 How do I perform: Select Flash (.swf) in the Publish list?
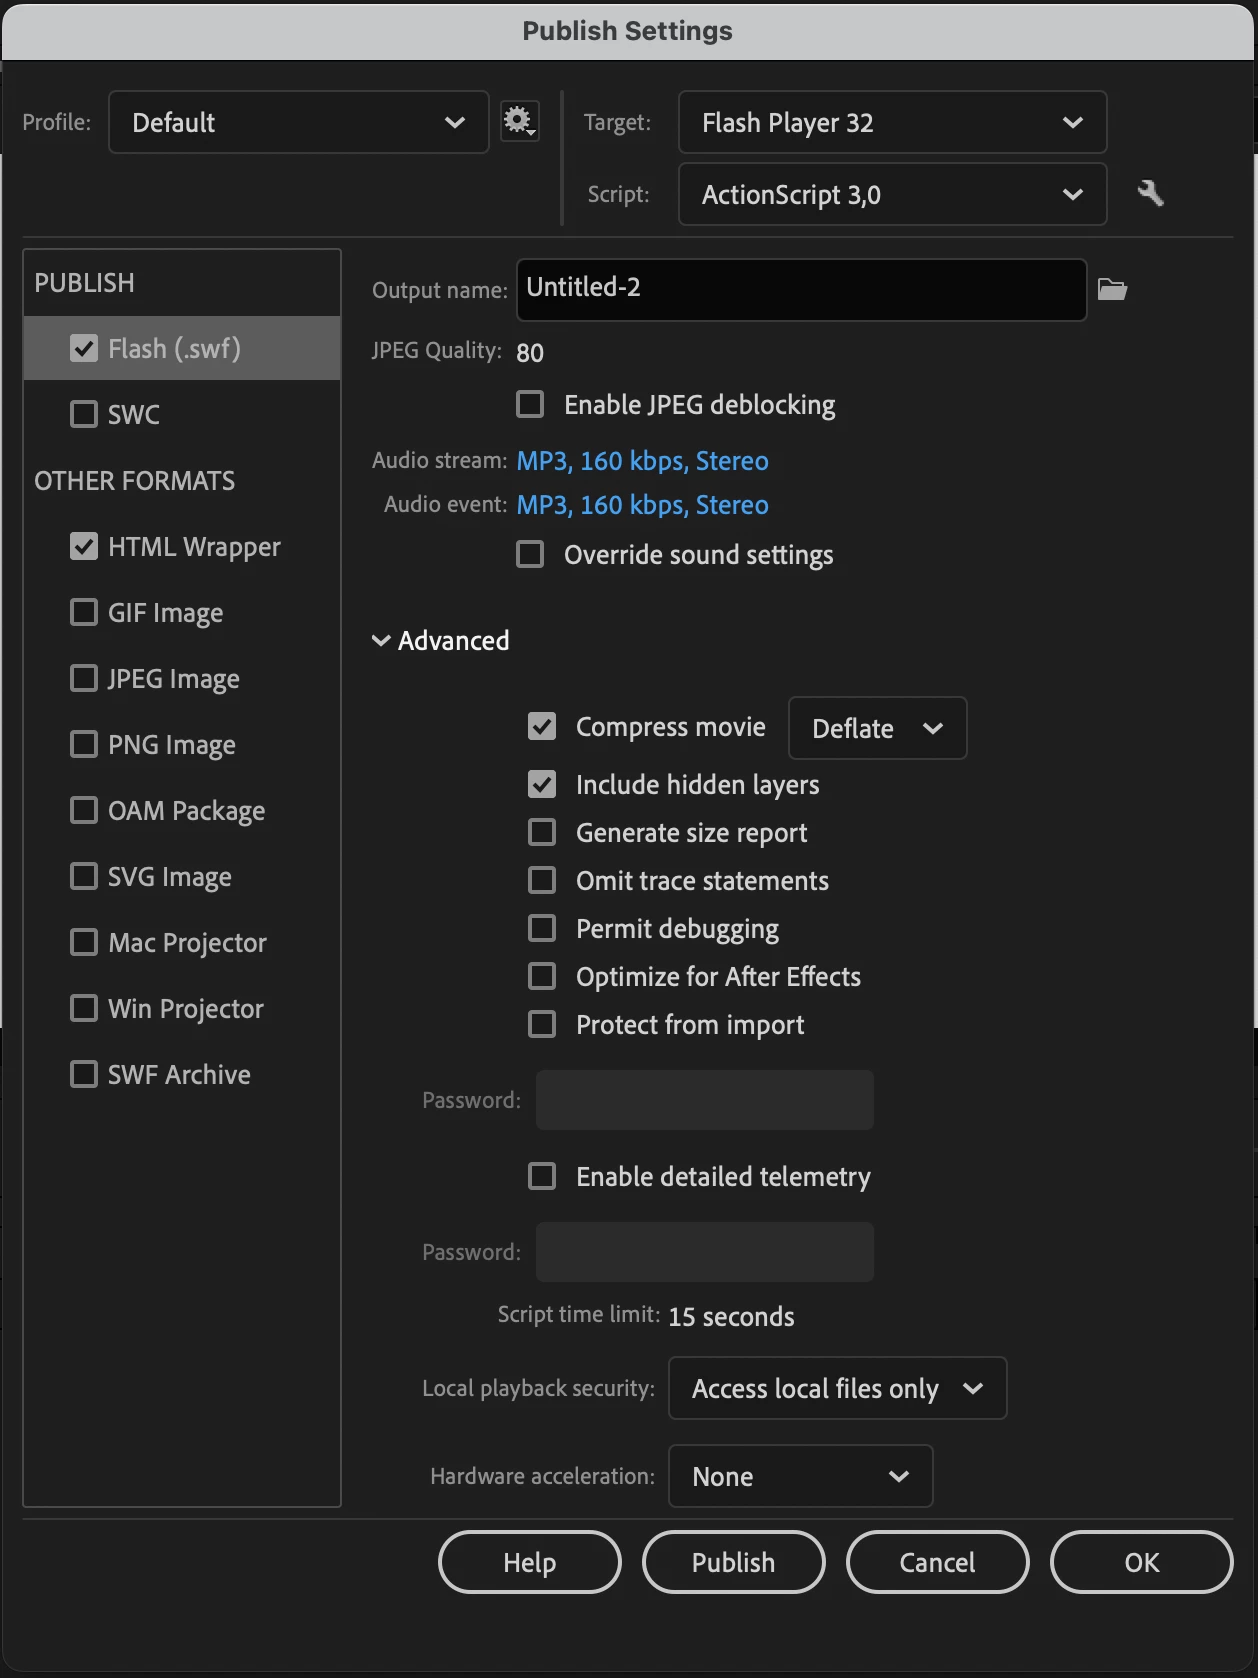click(175, 349)
